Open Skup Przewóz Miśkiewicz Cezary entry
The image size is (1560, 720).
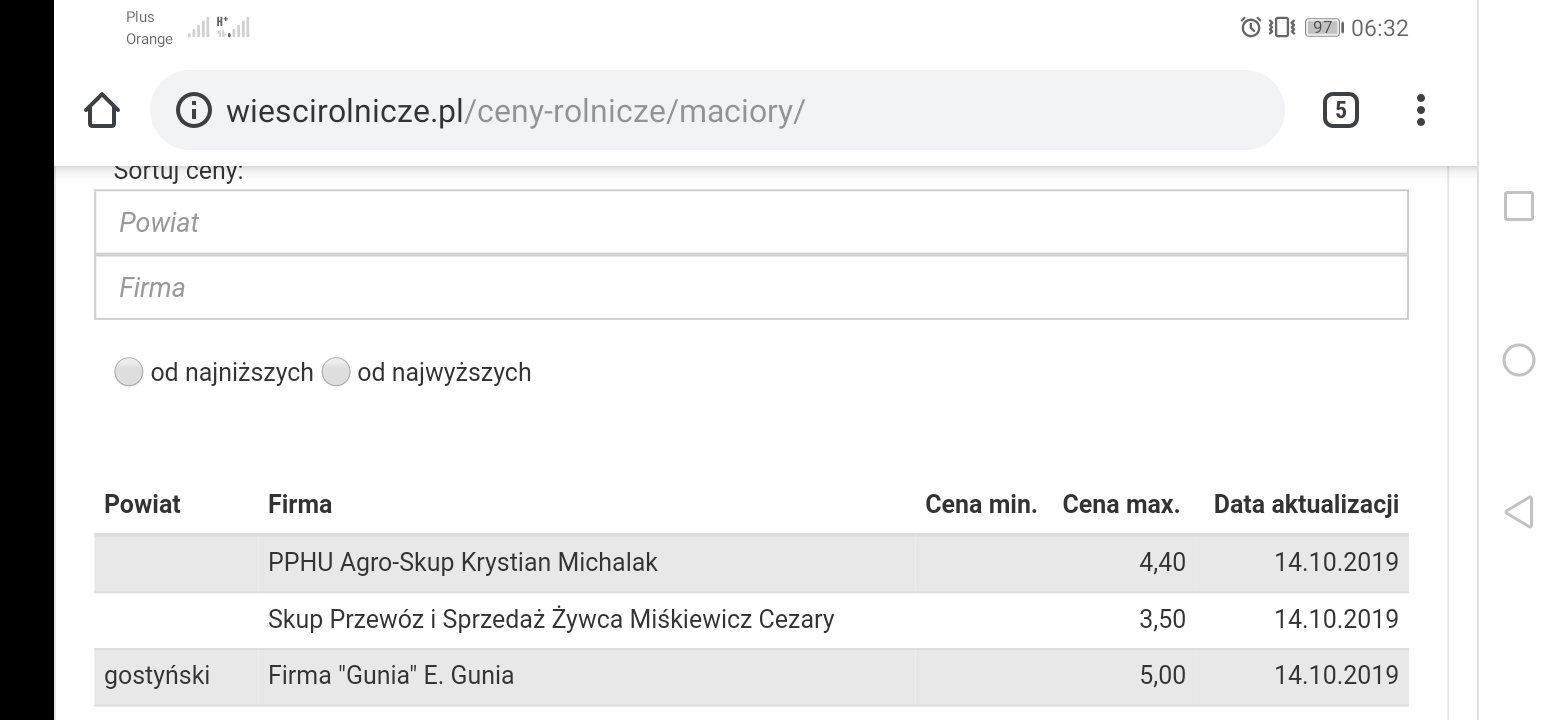551,620
